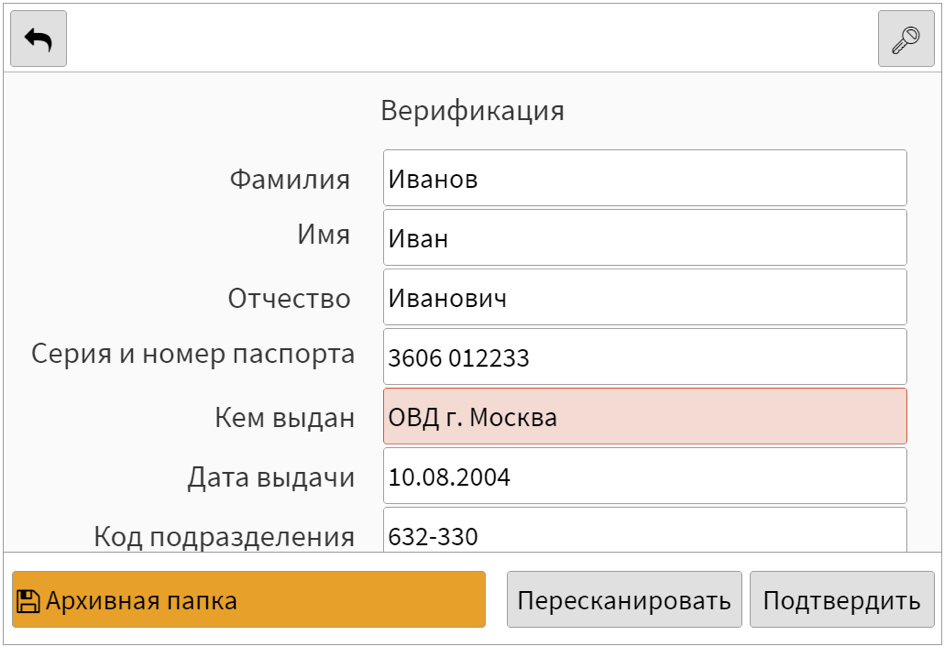Click the Код подразделения field with 632-330
Screen dimensions: 945x647
coord(645,536)
